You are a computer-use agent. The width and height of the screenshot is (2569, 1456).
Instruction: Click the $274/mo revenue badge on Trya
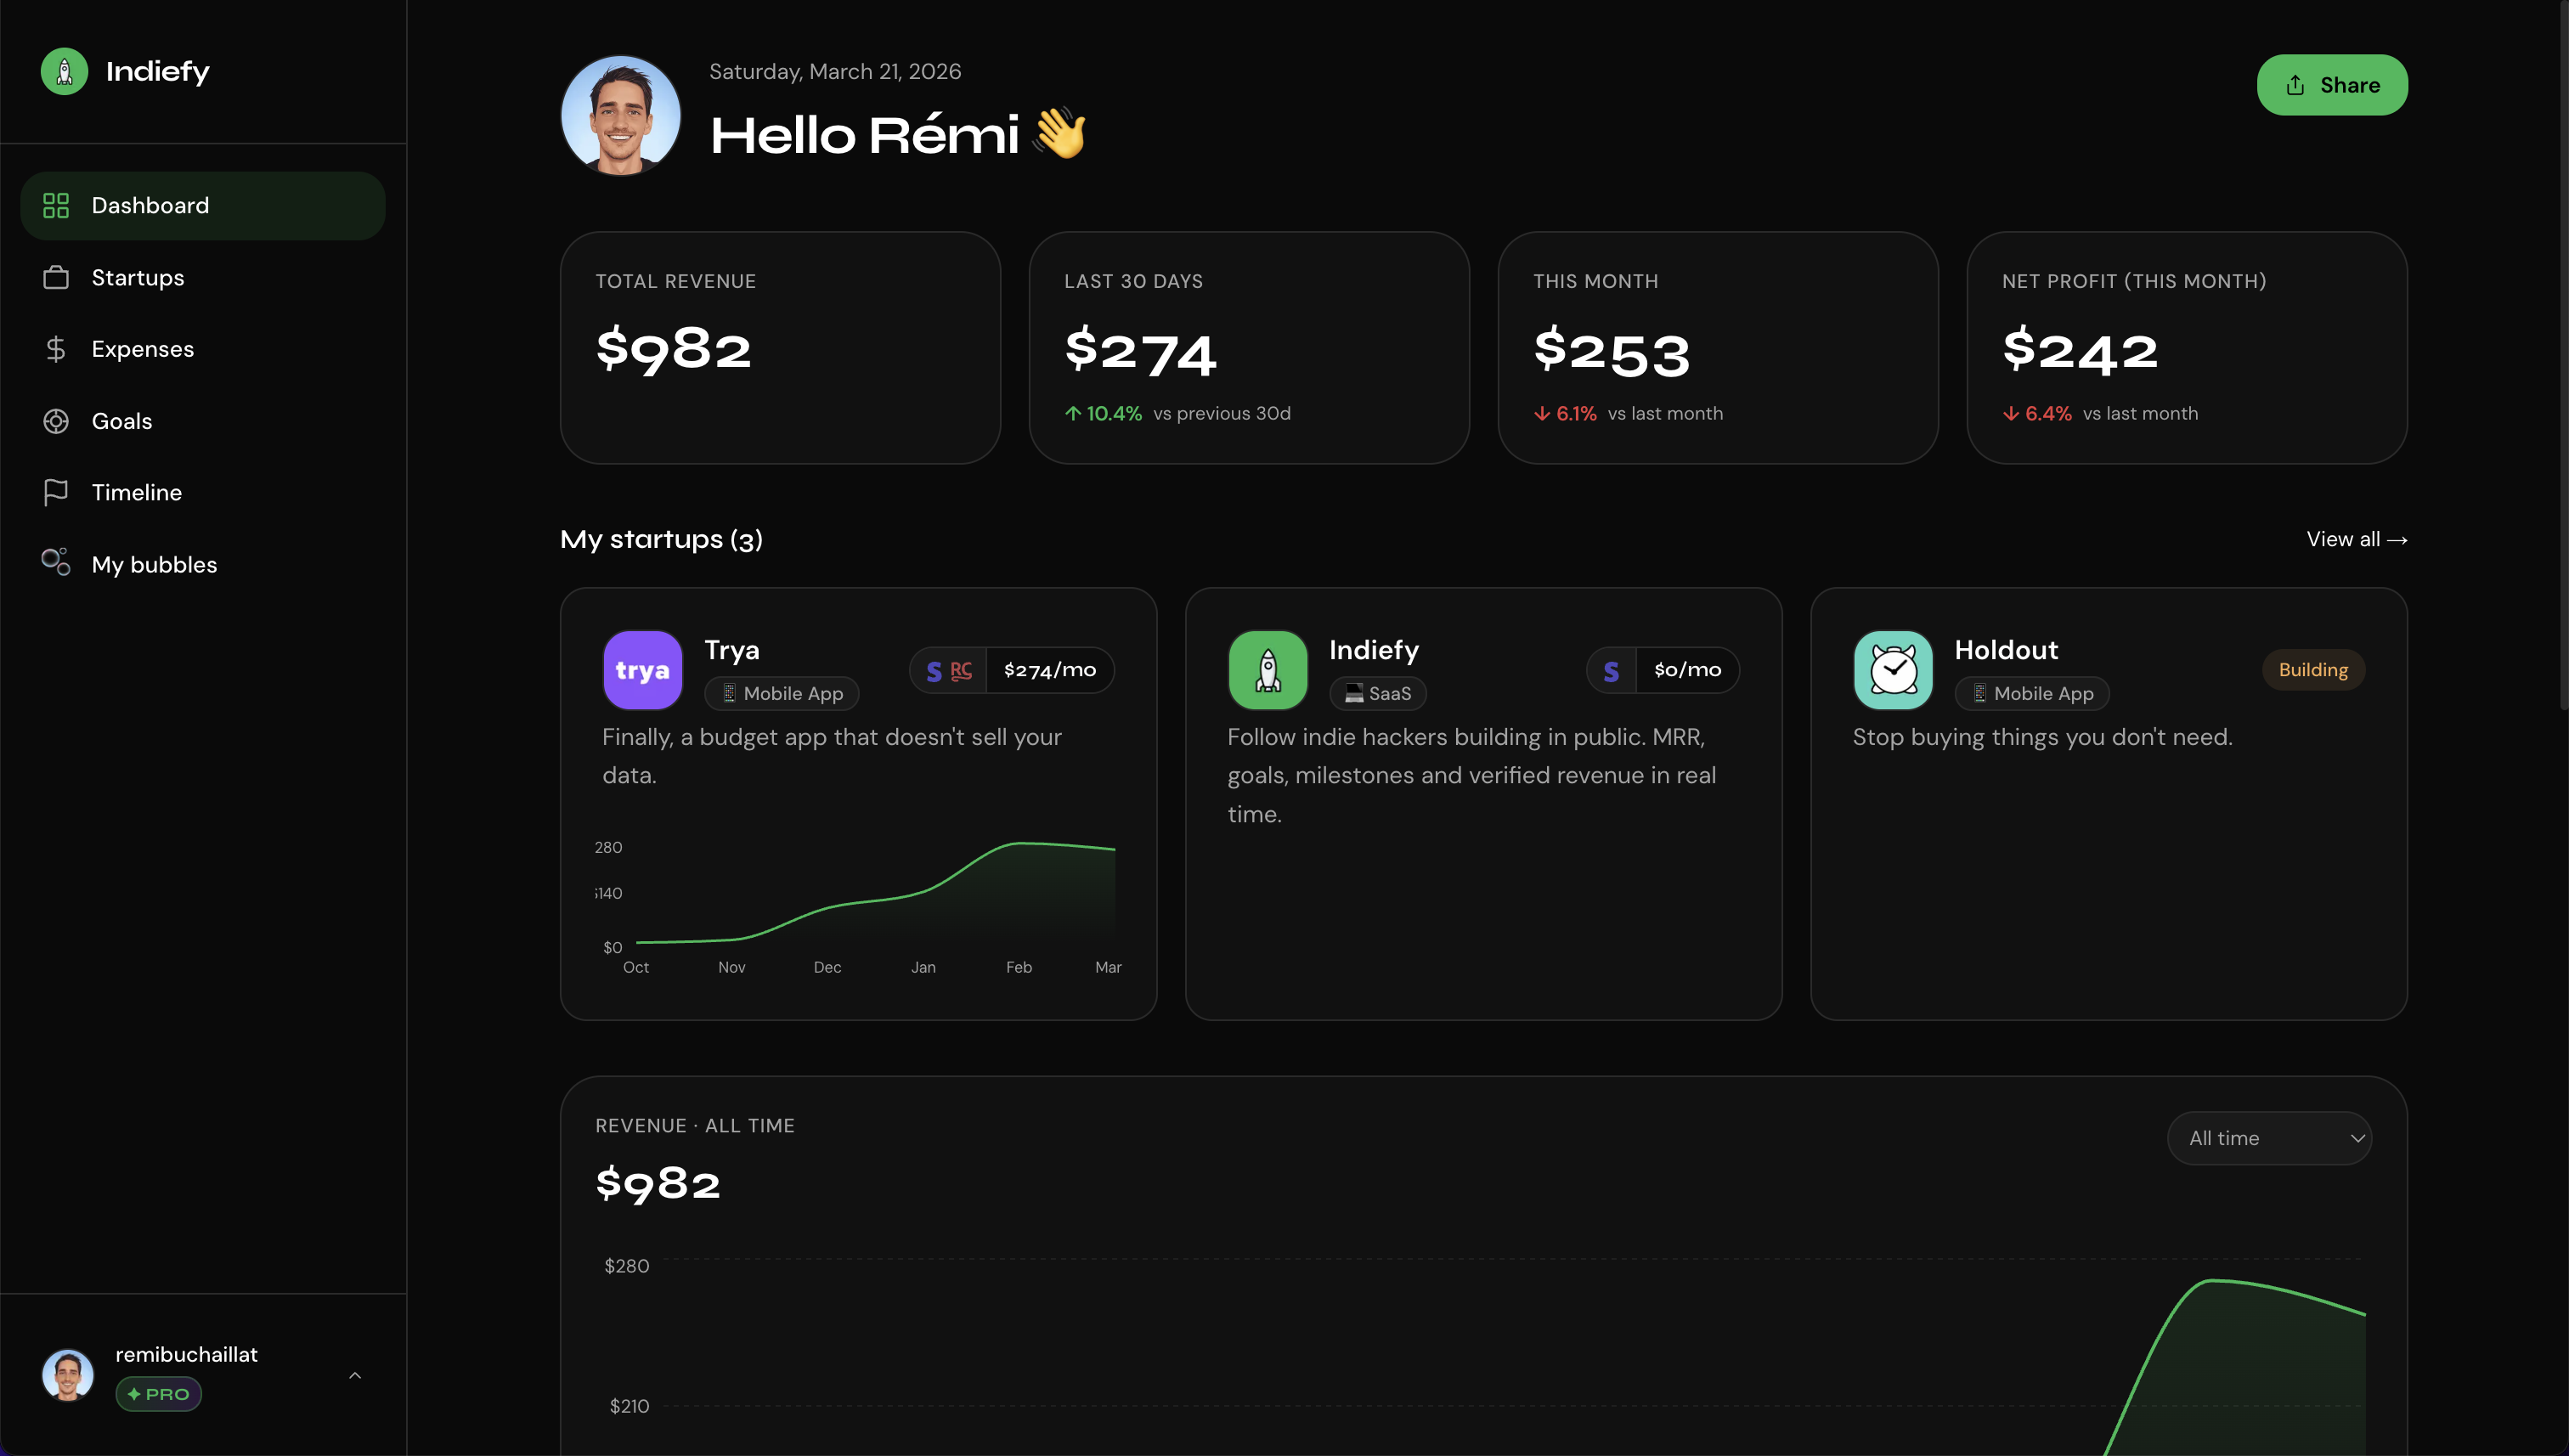click(x=1049, y=670)
